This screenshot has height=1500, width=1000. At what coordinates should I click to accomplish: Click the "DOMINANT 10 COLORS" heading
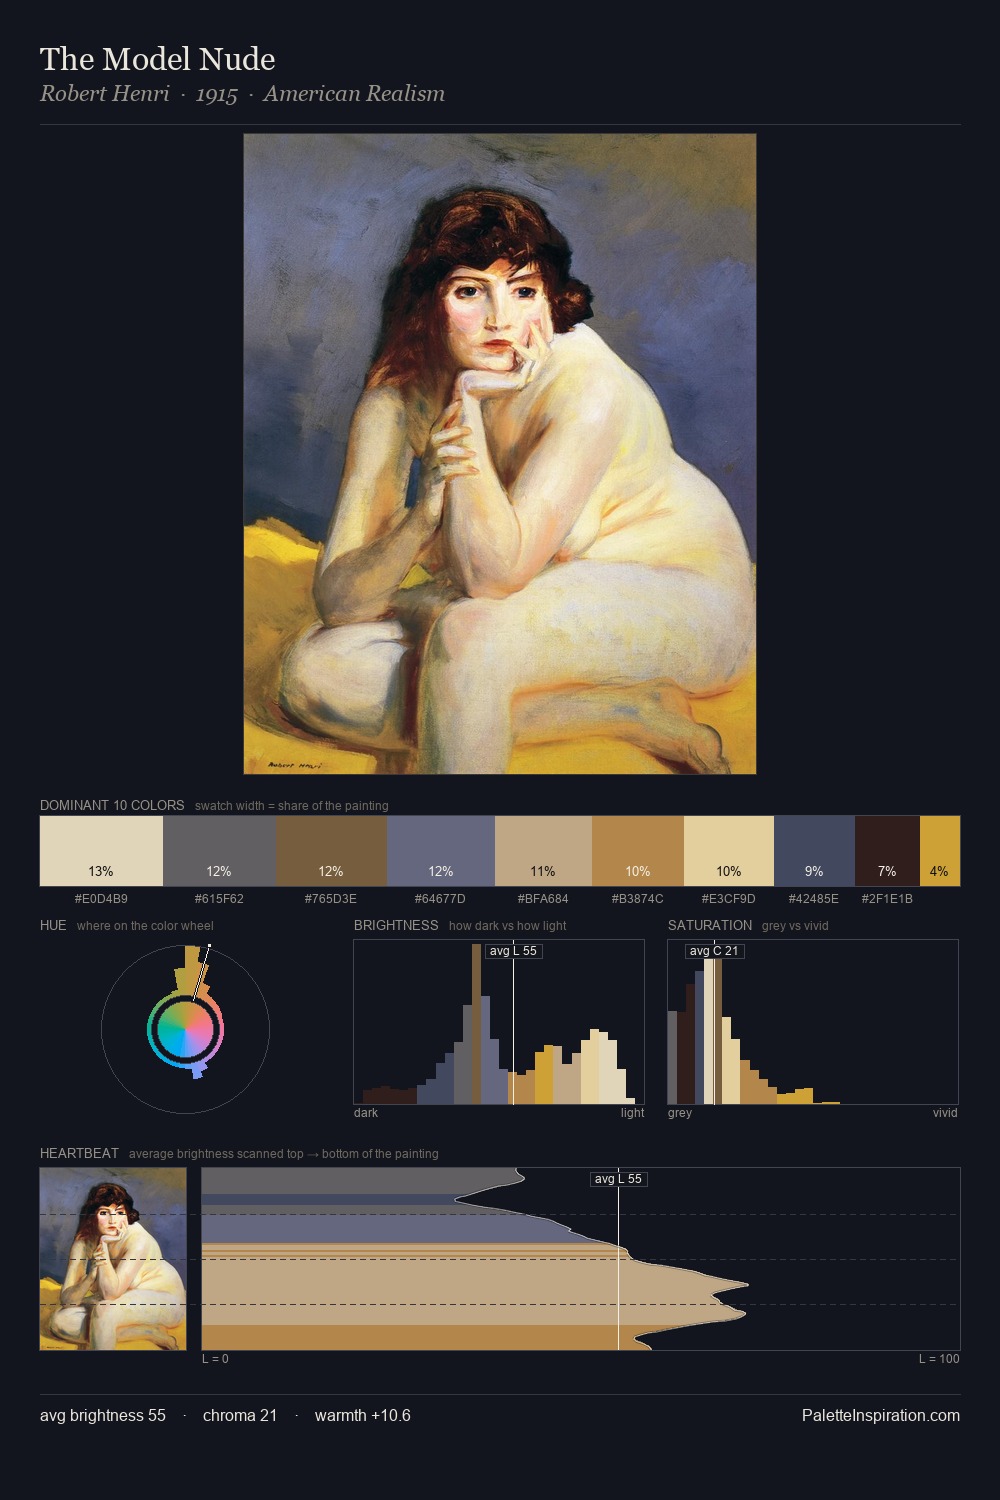tap(112, 805)
